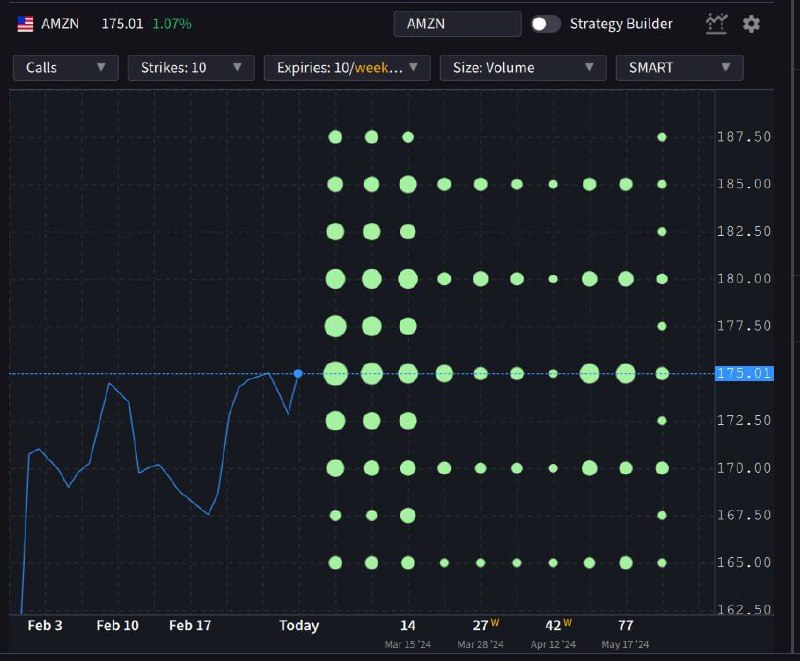Select the 14-day expiry bubble at 185.00 strike
Viewport: 800px width, 661px height.
coord(408,184)
